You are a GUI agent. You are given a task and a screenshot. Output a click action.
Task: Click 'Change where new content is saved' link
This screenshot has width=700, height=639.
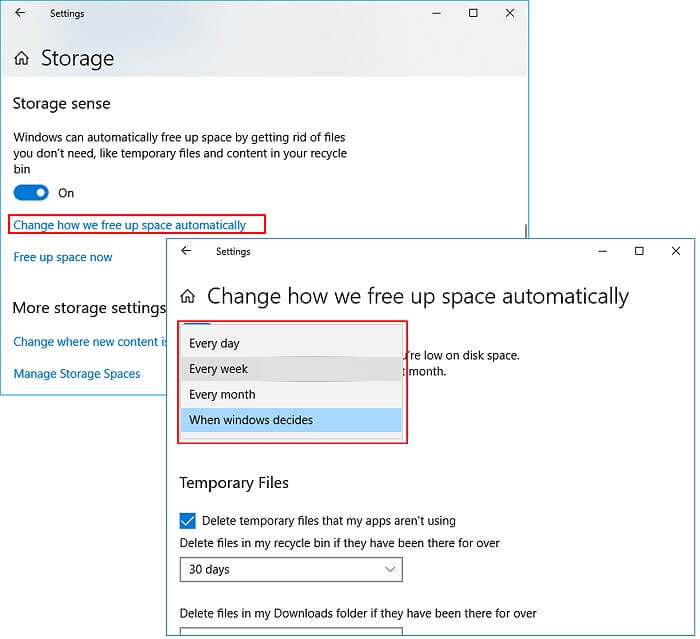tap(90, 342)
